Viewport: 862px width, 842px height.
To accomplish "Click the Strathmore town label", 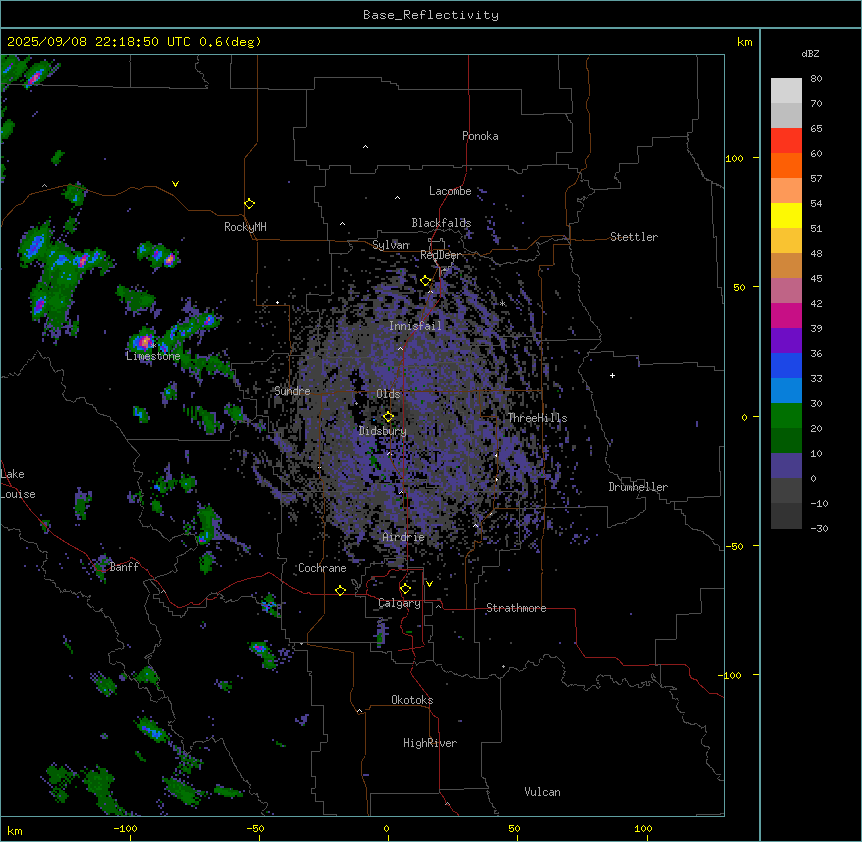I will click(x=516, y=608).
